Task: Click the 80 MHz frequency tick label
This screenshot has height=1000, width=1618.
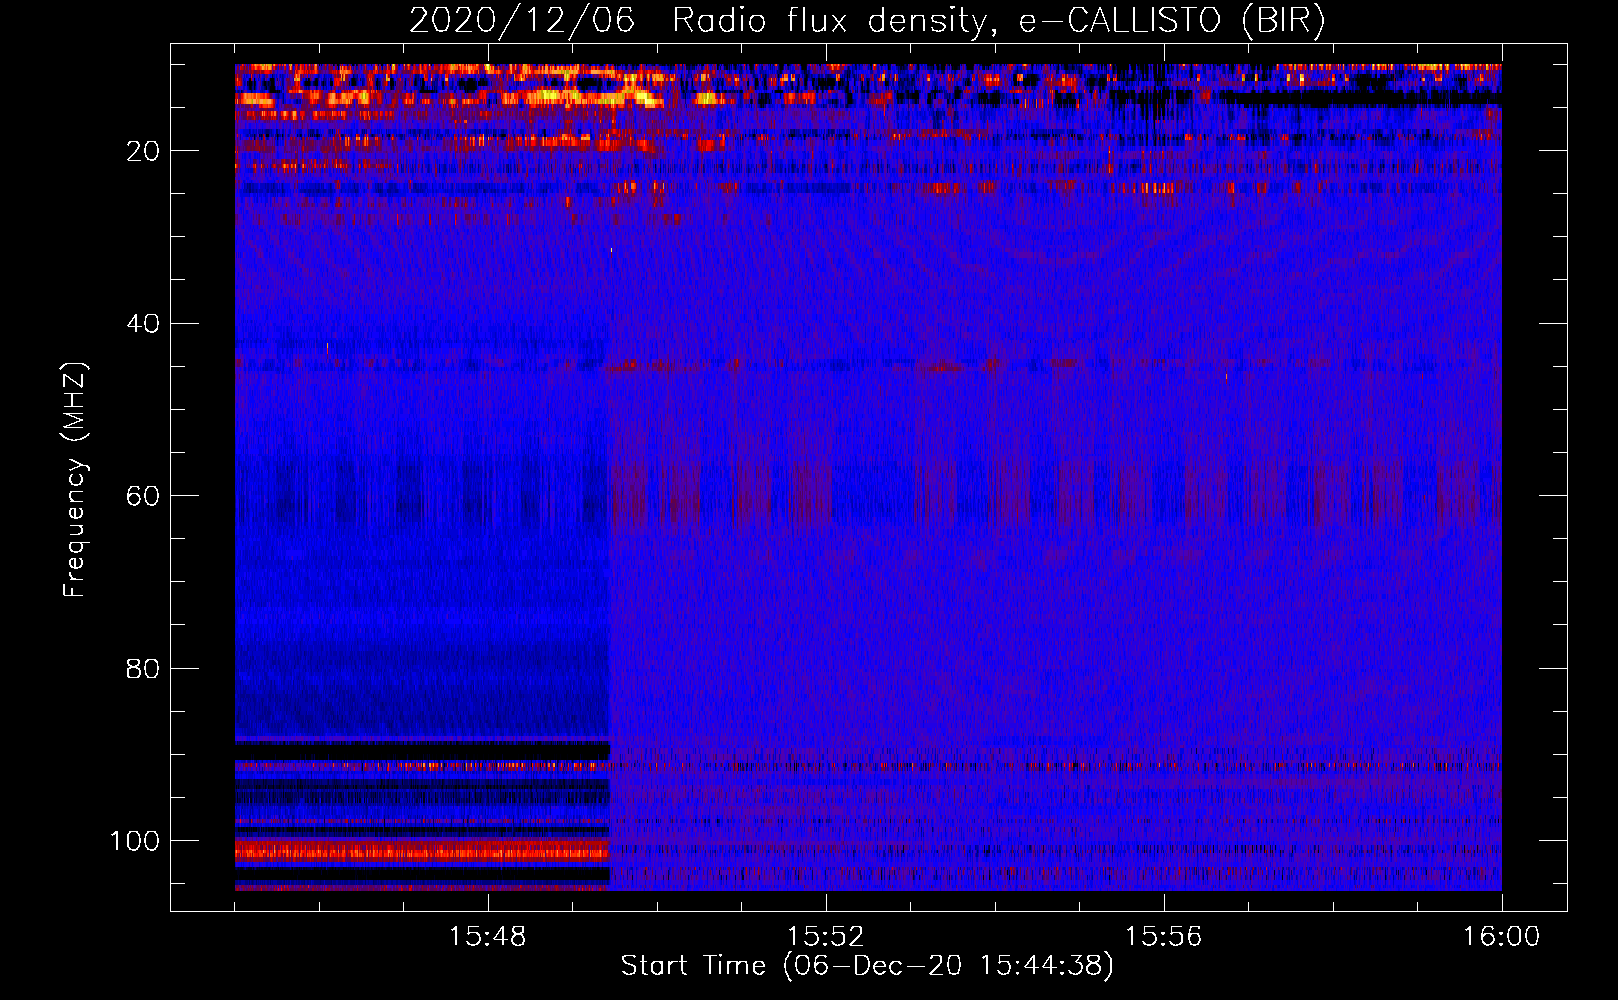Action: pos(144,668)
